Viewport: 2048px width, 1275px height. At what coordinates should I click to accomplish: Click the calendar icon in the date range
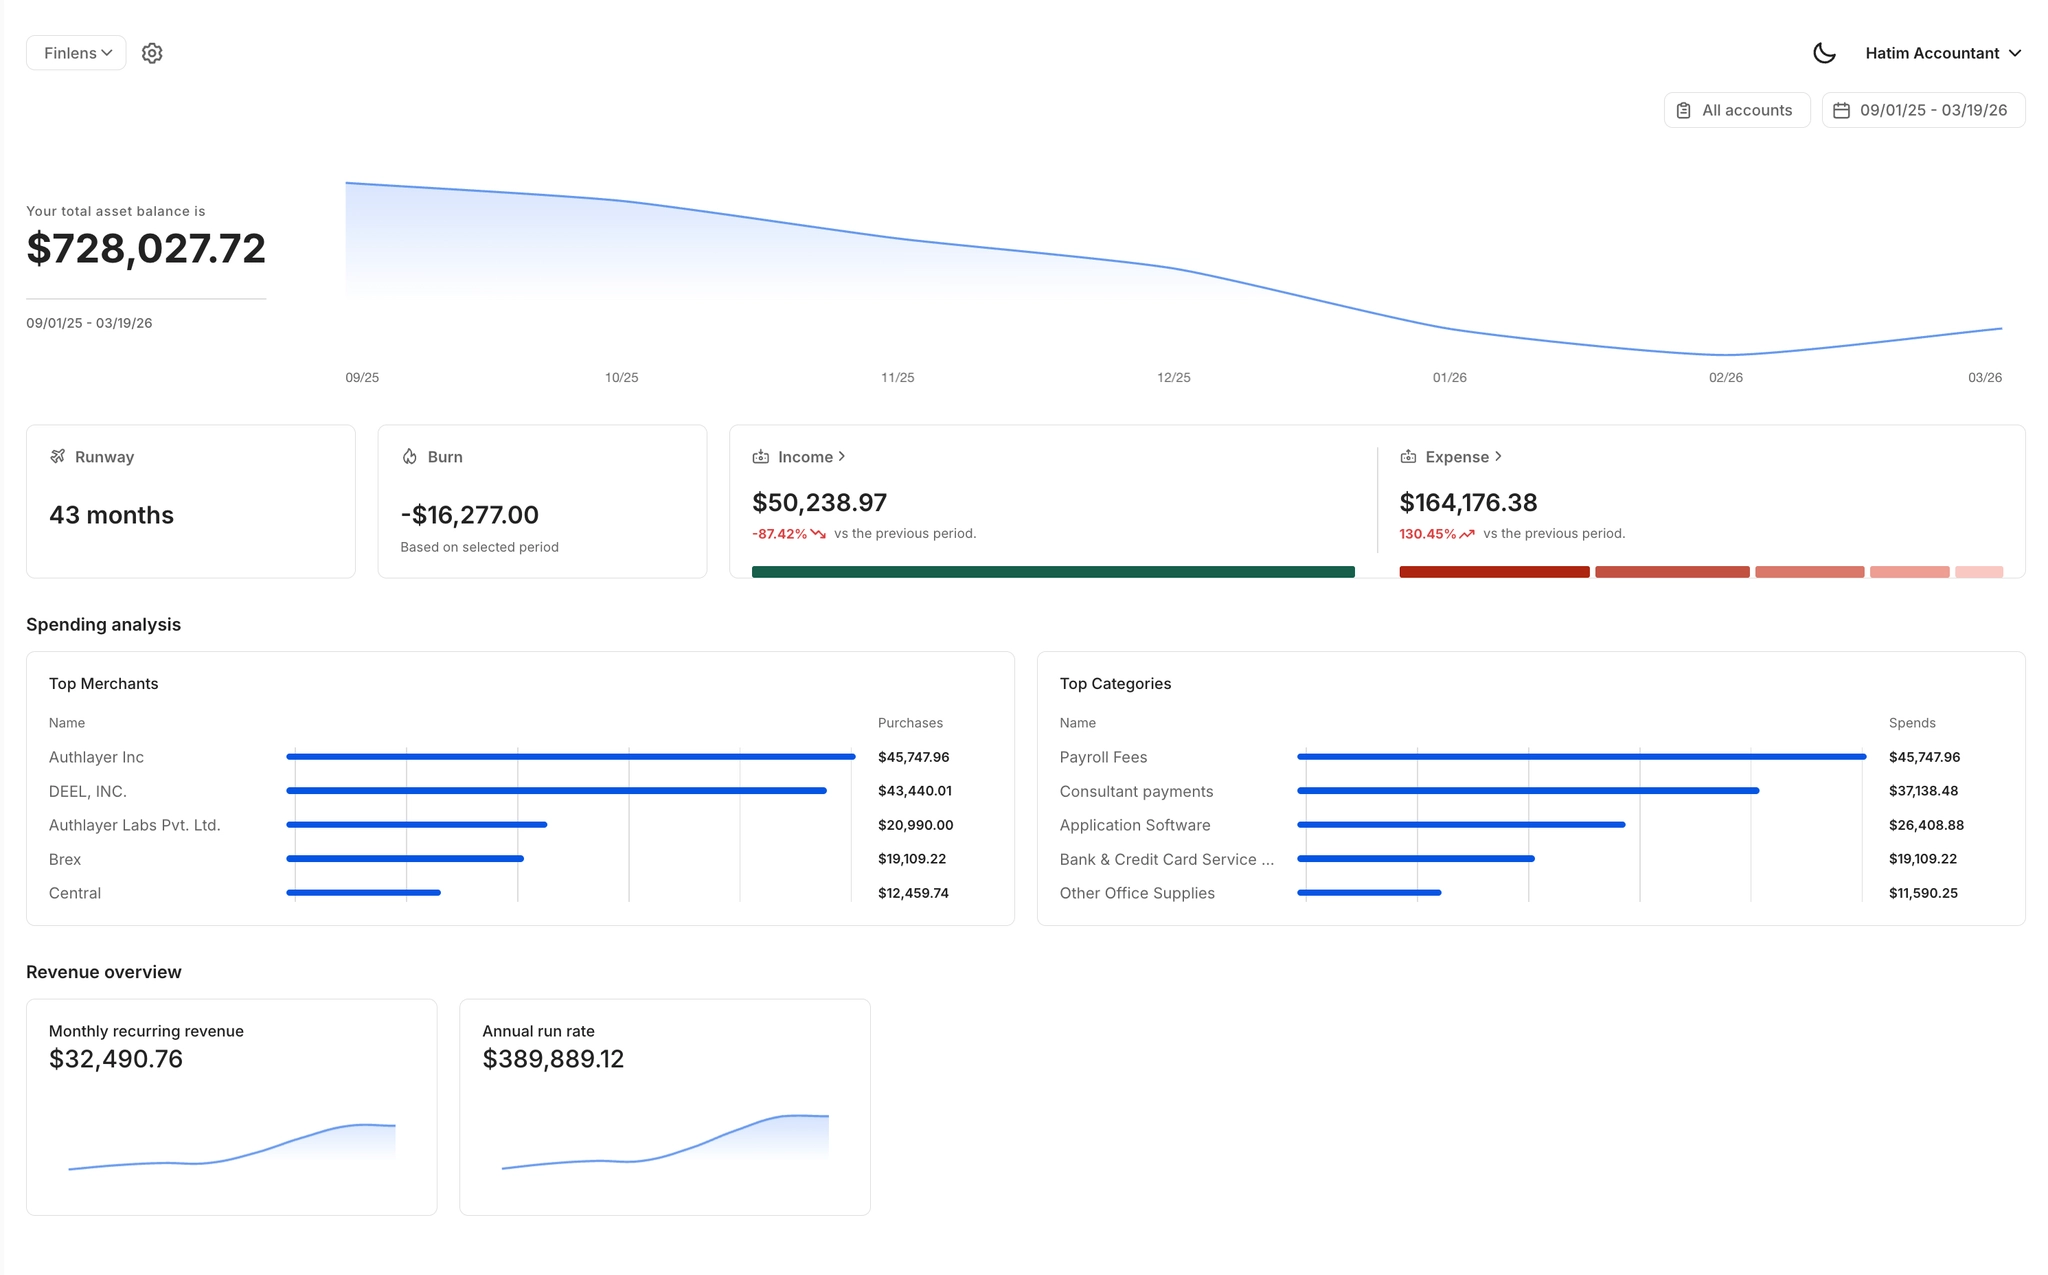[1841, 110]
